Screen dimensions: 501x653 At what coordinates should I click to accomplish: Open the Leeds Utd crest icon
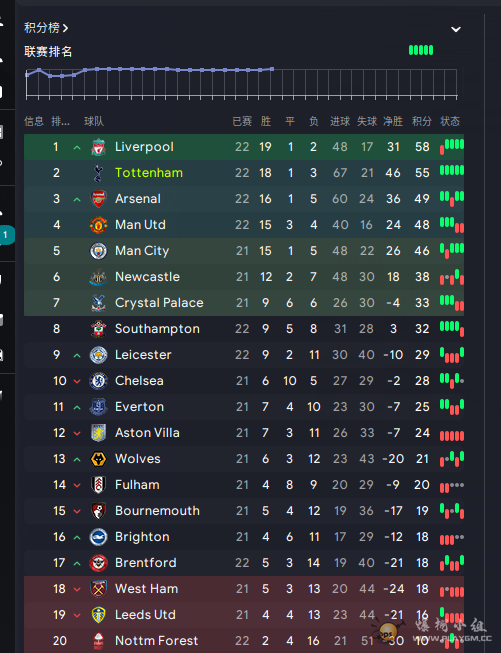point(98,615)
